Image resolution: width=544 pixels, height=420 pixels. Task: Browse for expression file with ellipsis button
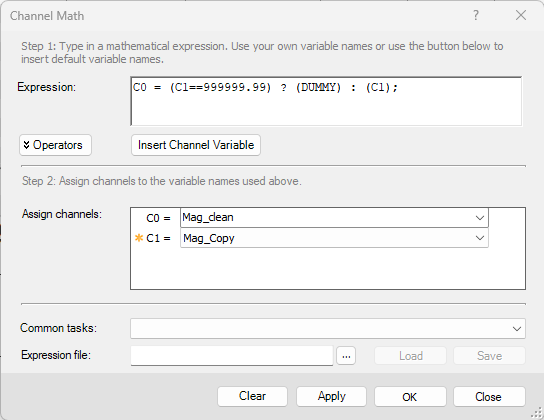(346, 356)
